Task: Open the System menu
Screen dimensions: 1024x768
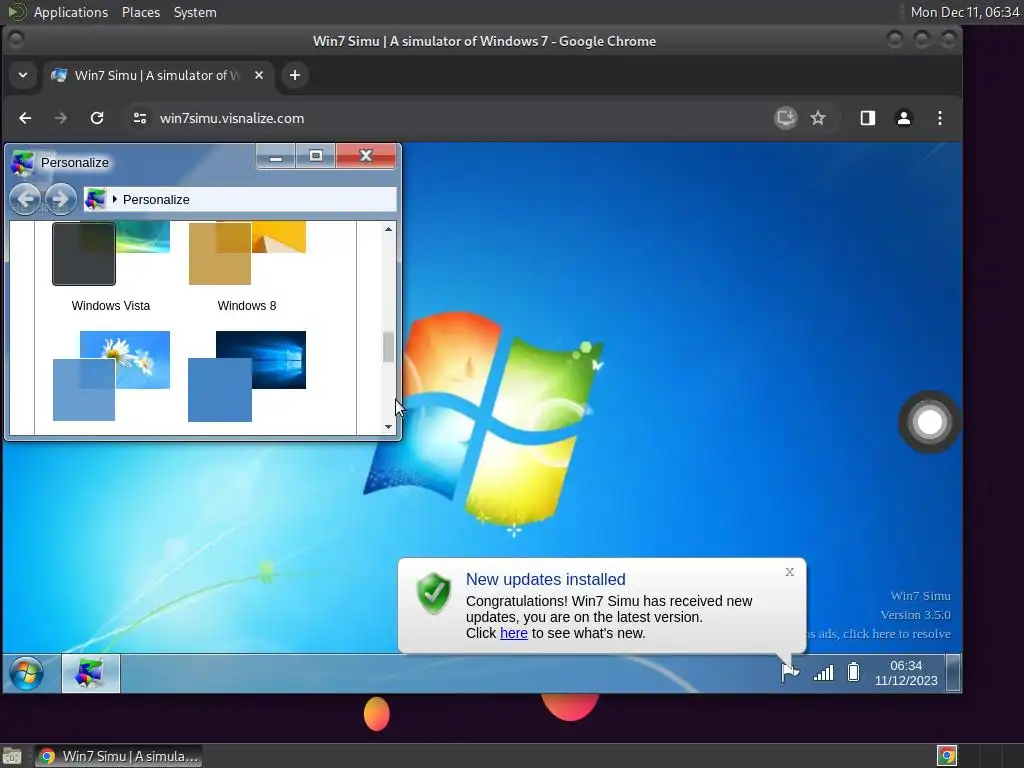Action: tap(195, 12)
